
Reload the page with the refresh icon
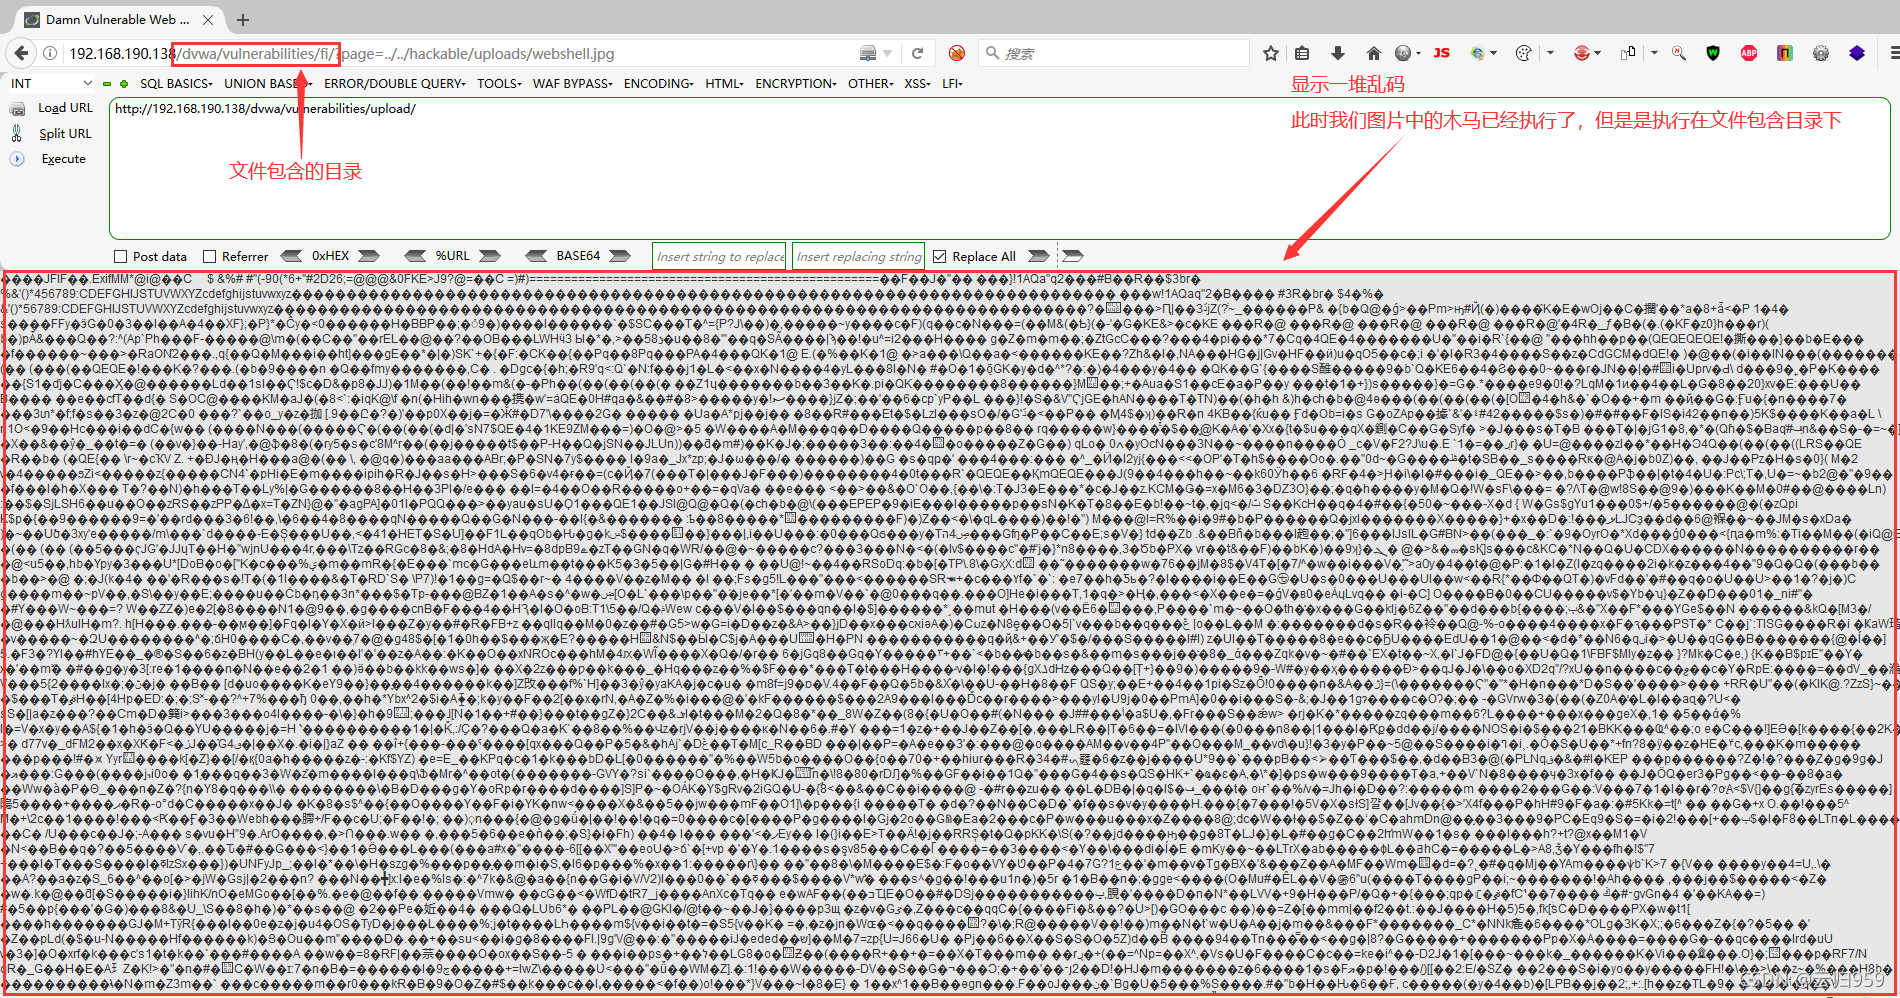[917, 53]
